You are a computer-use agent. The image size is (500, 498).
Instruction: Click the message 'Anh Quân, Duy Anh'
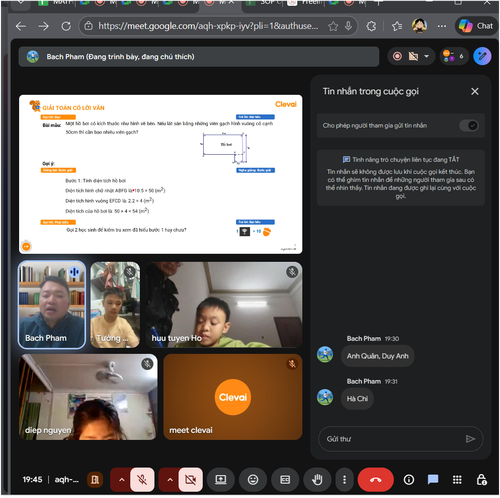coord(377,356)
